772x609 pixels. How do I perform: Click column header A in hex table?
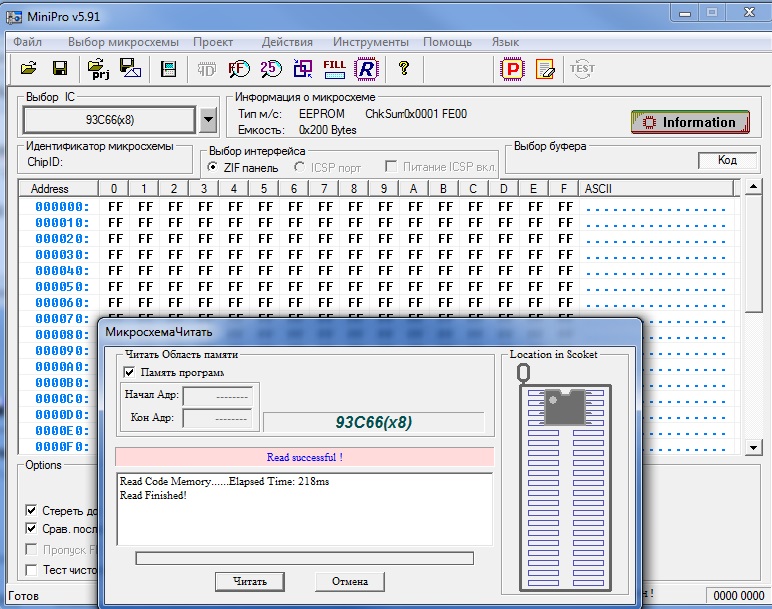click(x=414, y=189)
